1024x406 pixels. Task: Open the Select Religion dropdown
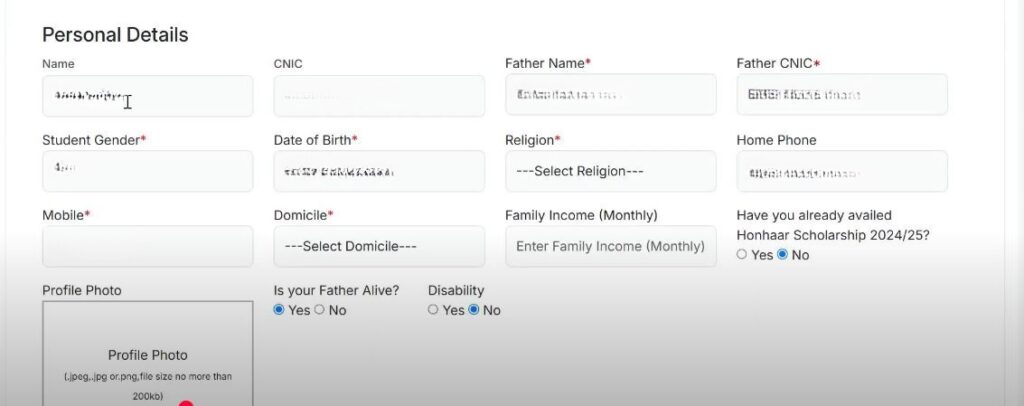coord(610,171)
